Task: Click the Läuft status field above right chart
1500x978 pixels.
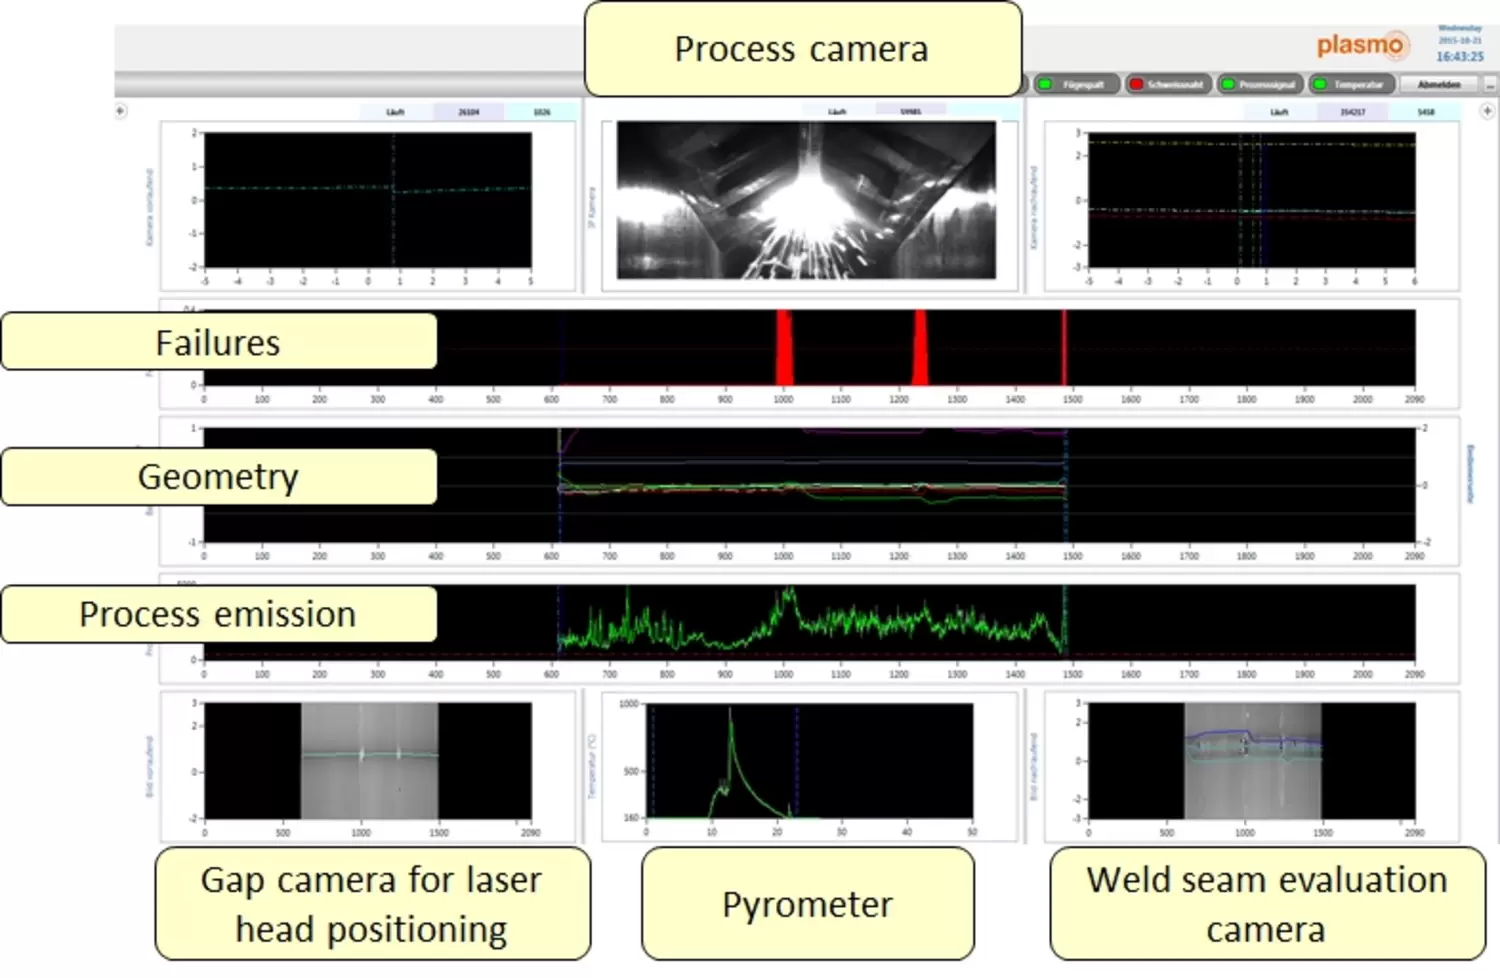Action: tap(1279, 112)
